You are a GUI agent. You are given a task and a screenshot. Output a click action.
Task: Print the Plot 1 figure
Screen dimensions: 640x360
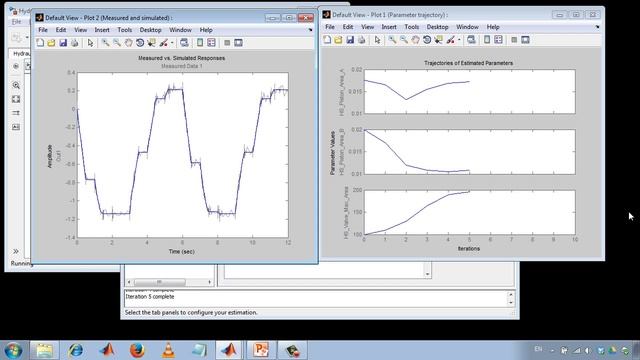point(361,40)
